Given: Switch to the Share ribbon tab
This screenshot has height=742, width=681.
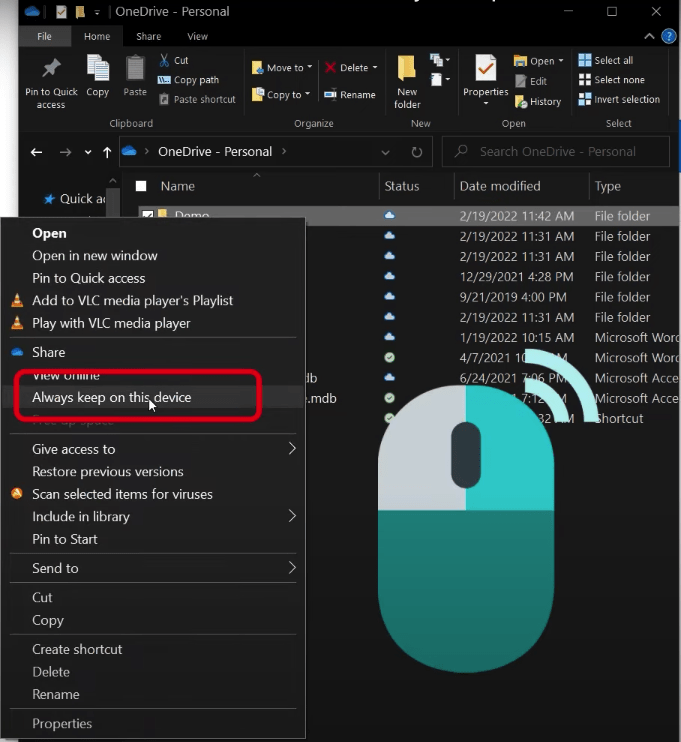Looking at the screenshot, I should click(x=149, y=36).
